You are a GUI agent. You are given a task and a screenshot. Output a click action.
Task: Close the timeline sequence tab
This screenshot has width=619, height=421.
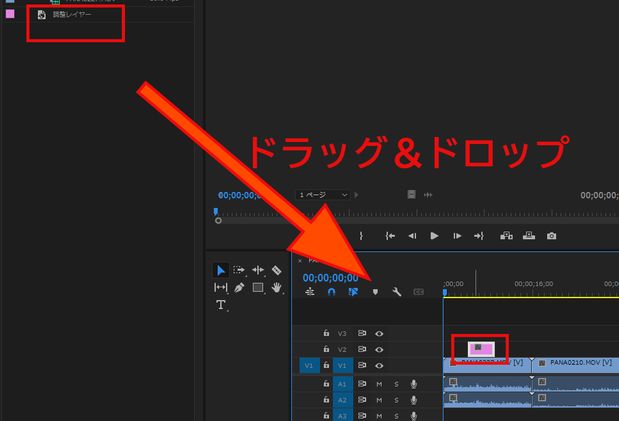coord(300,261)
